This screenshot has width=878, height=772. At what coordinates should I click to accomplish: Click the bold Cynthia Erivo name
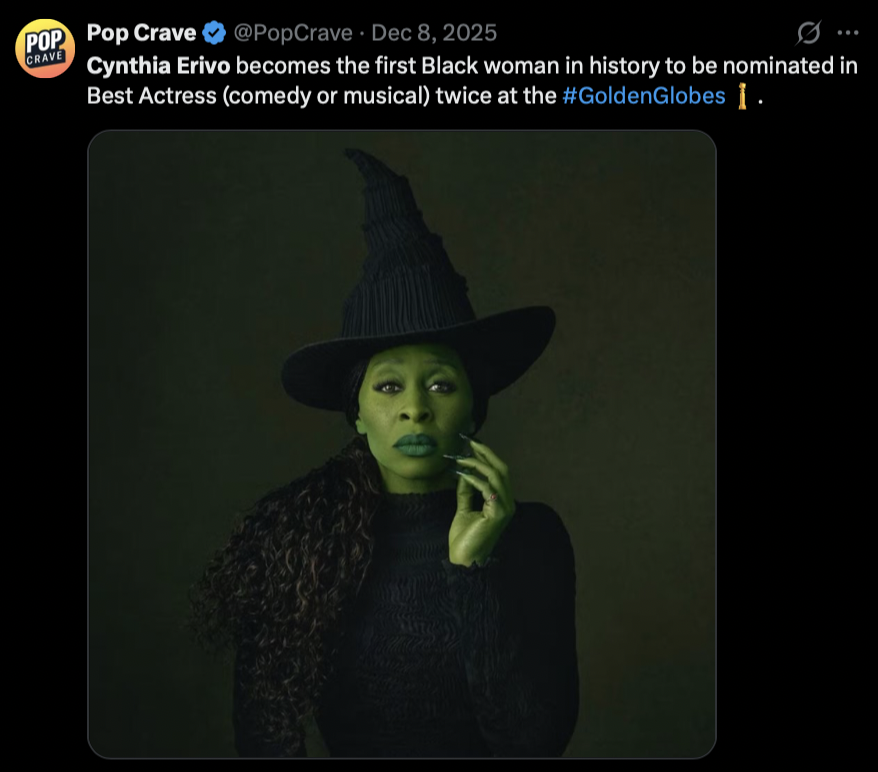159,65
